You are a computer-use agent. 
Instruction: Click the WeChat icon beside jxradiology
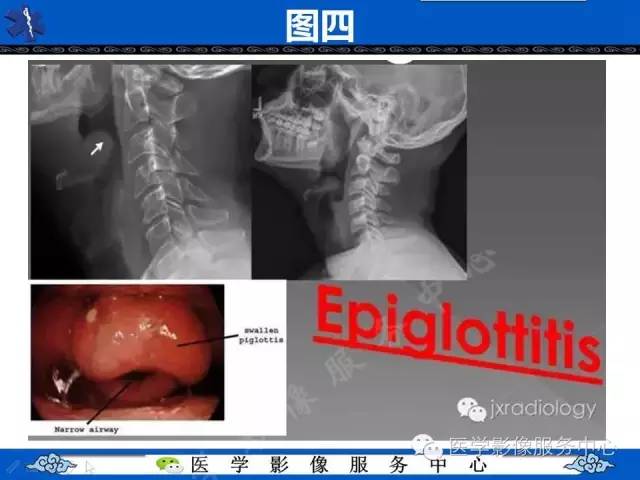[471, 409]
